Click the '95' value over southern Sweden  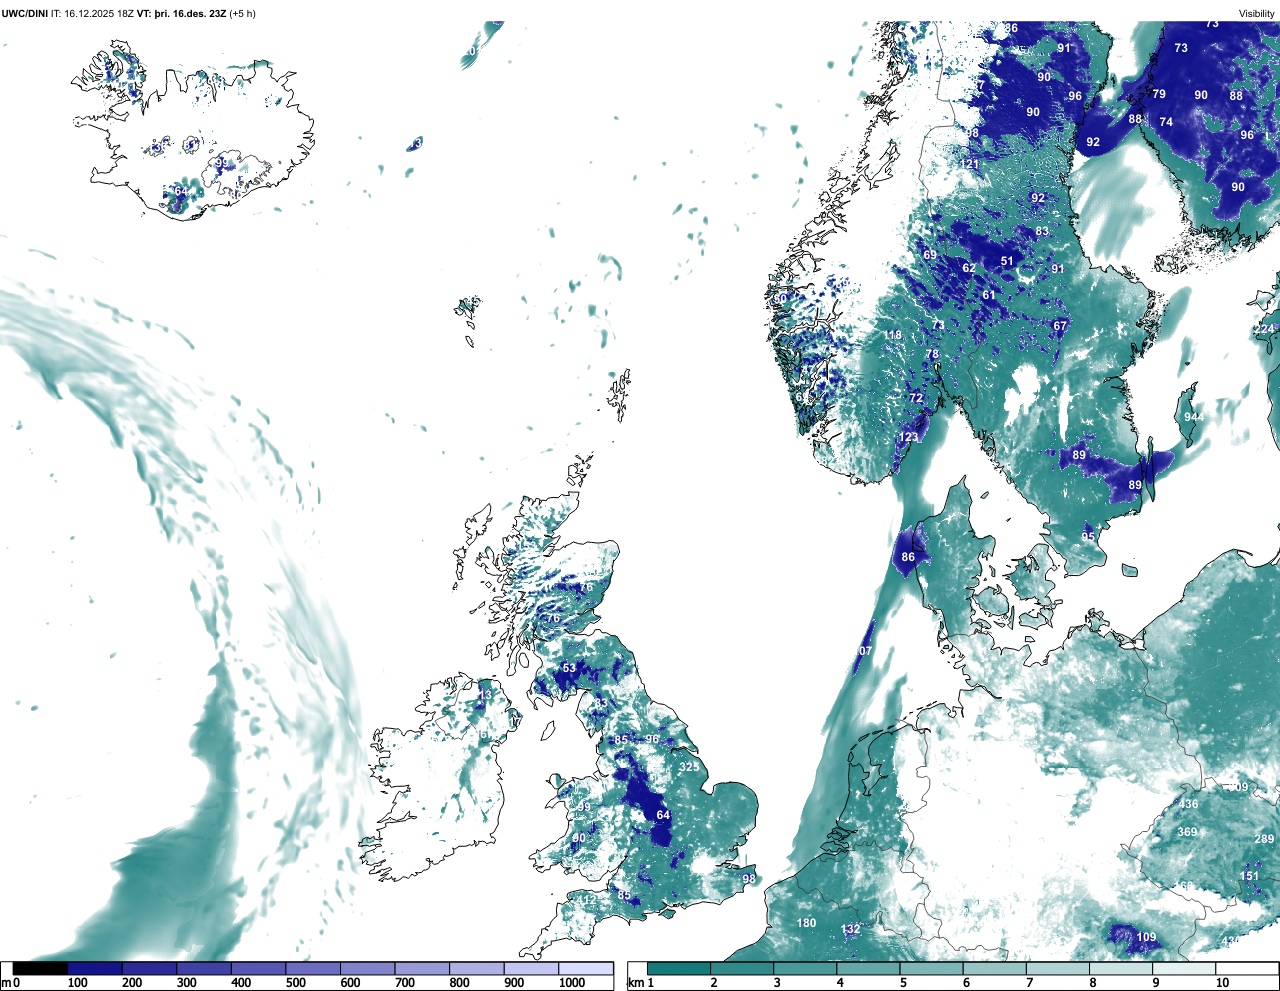1088,537
